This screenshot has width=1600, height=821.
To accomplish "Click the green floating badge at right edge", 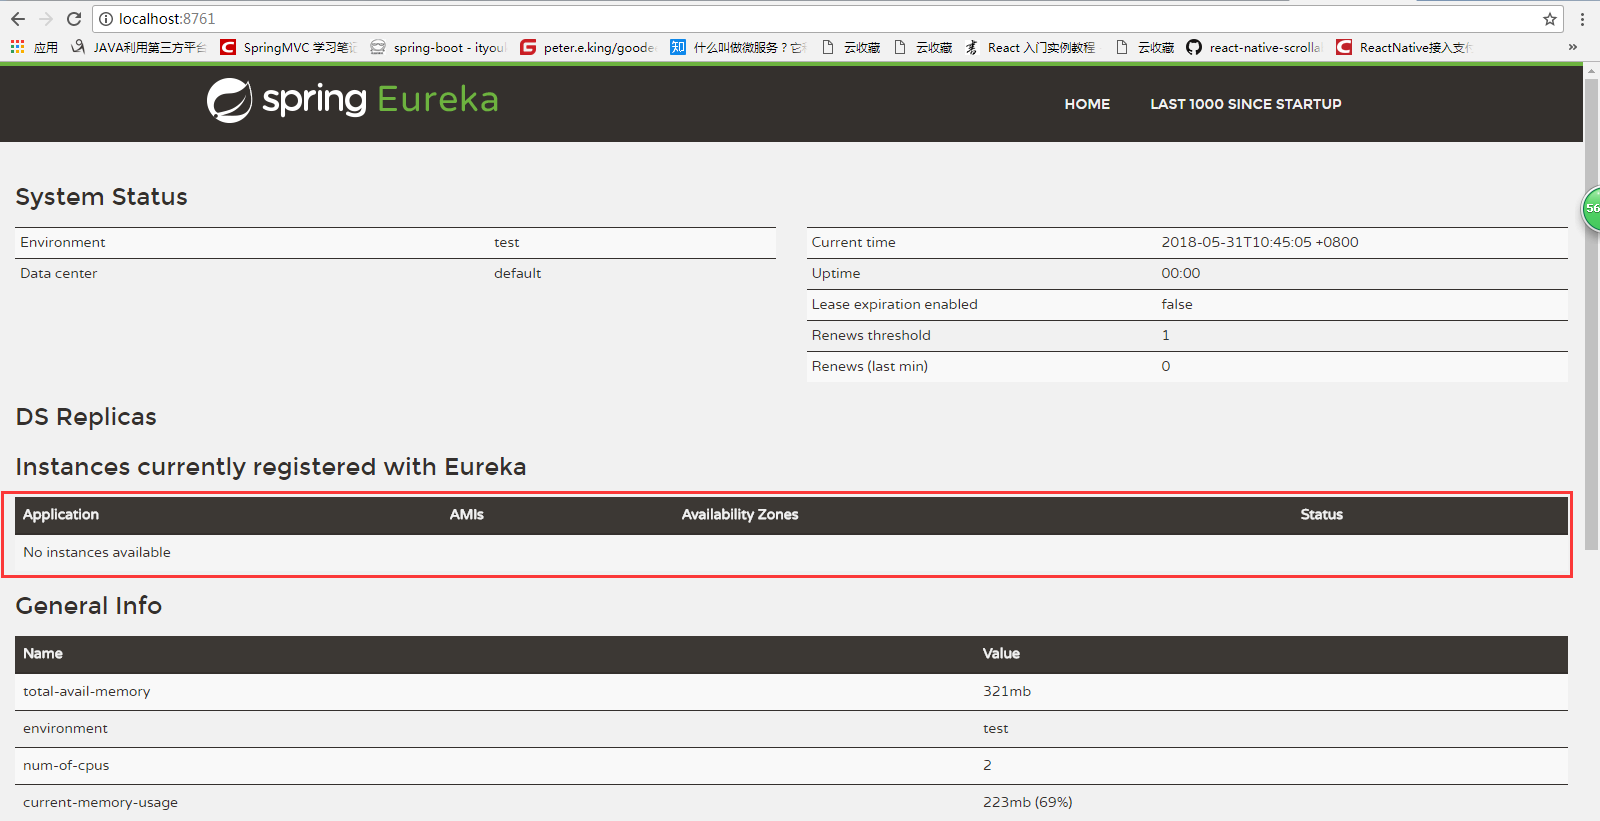I will pyautogui.click(x=1591, y=209).
